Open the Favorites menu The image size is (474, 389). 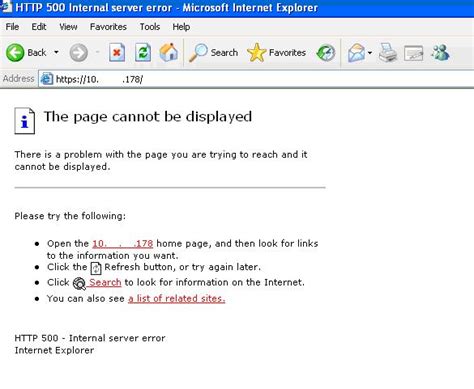108,27
